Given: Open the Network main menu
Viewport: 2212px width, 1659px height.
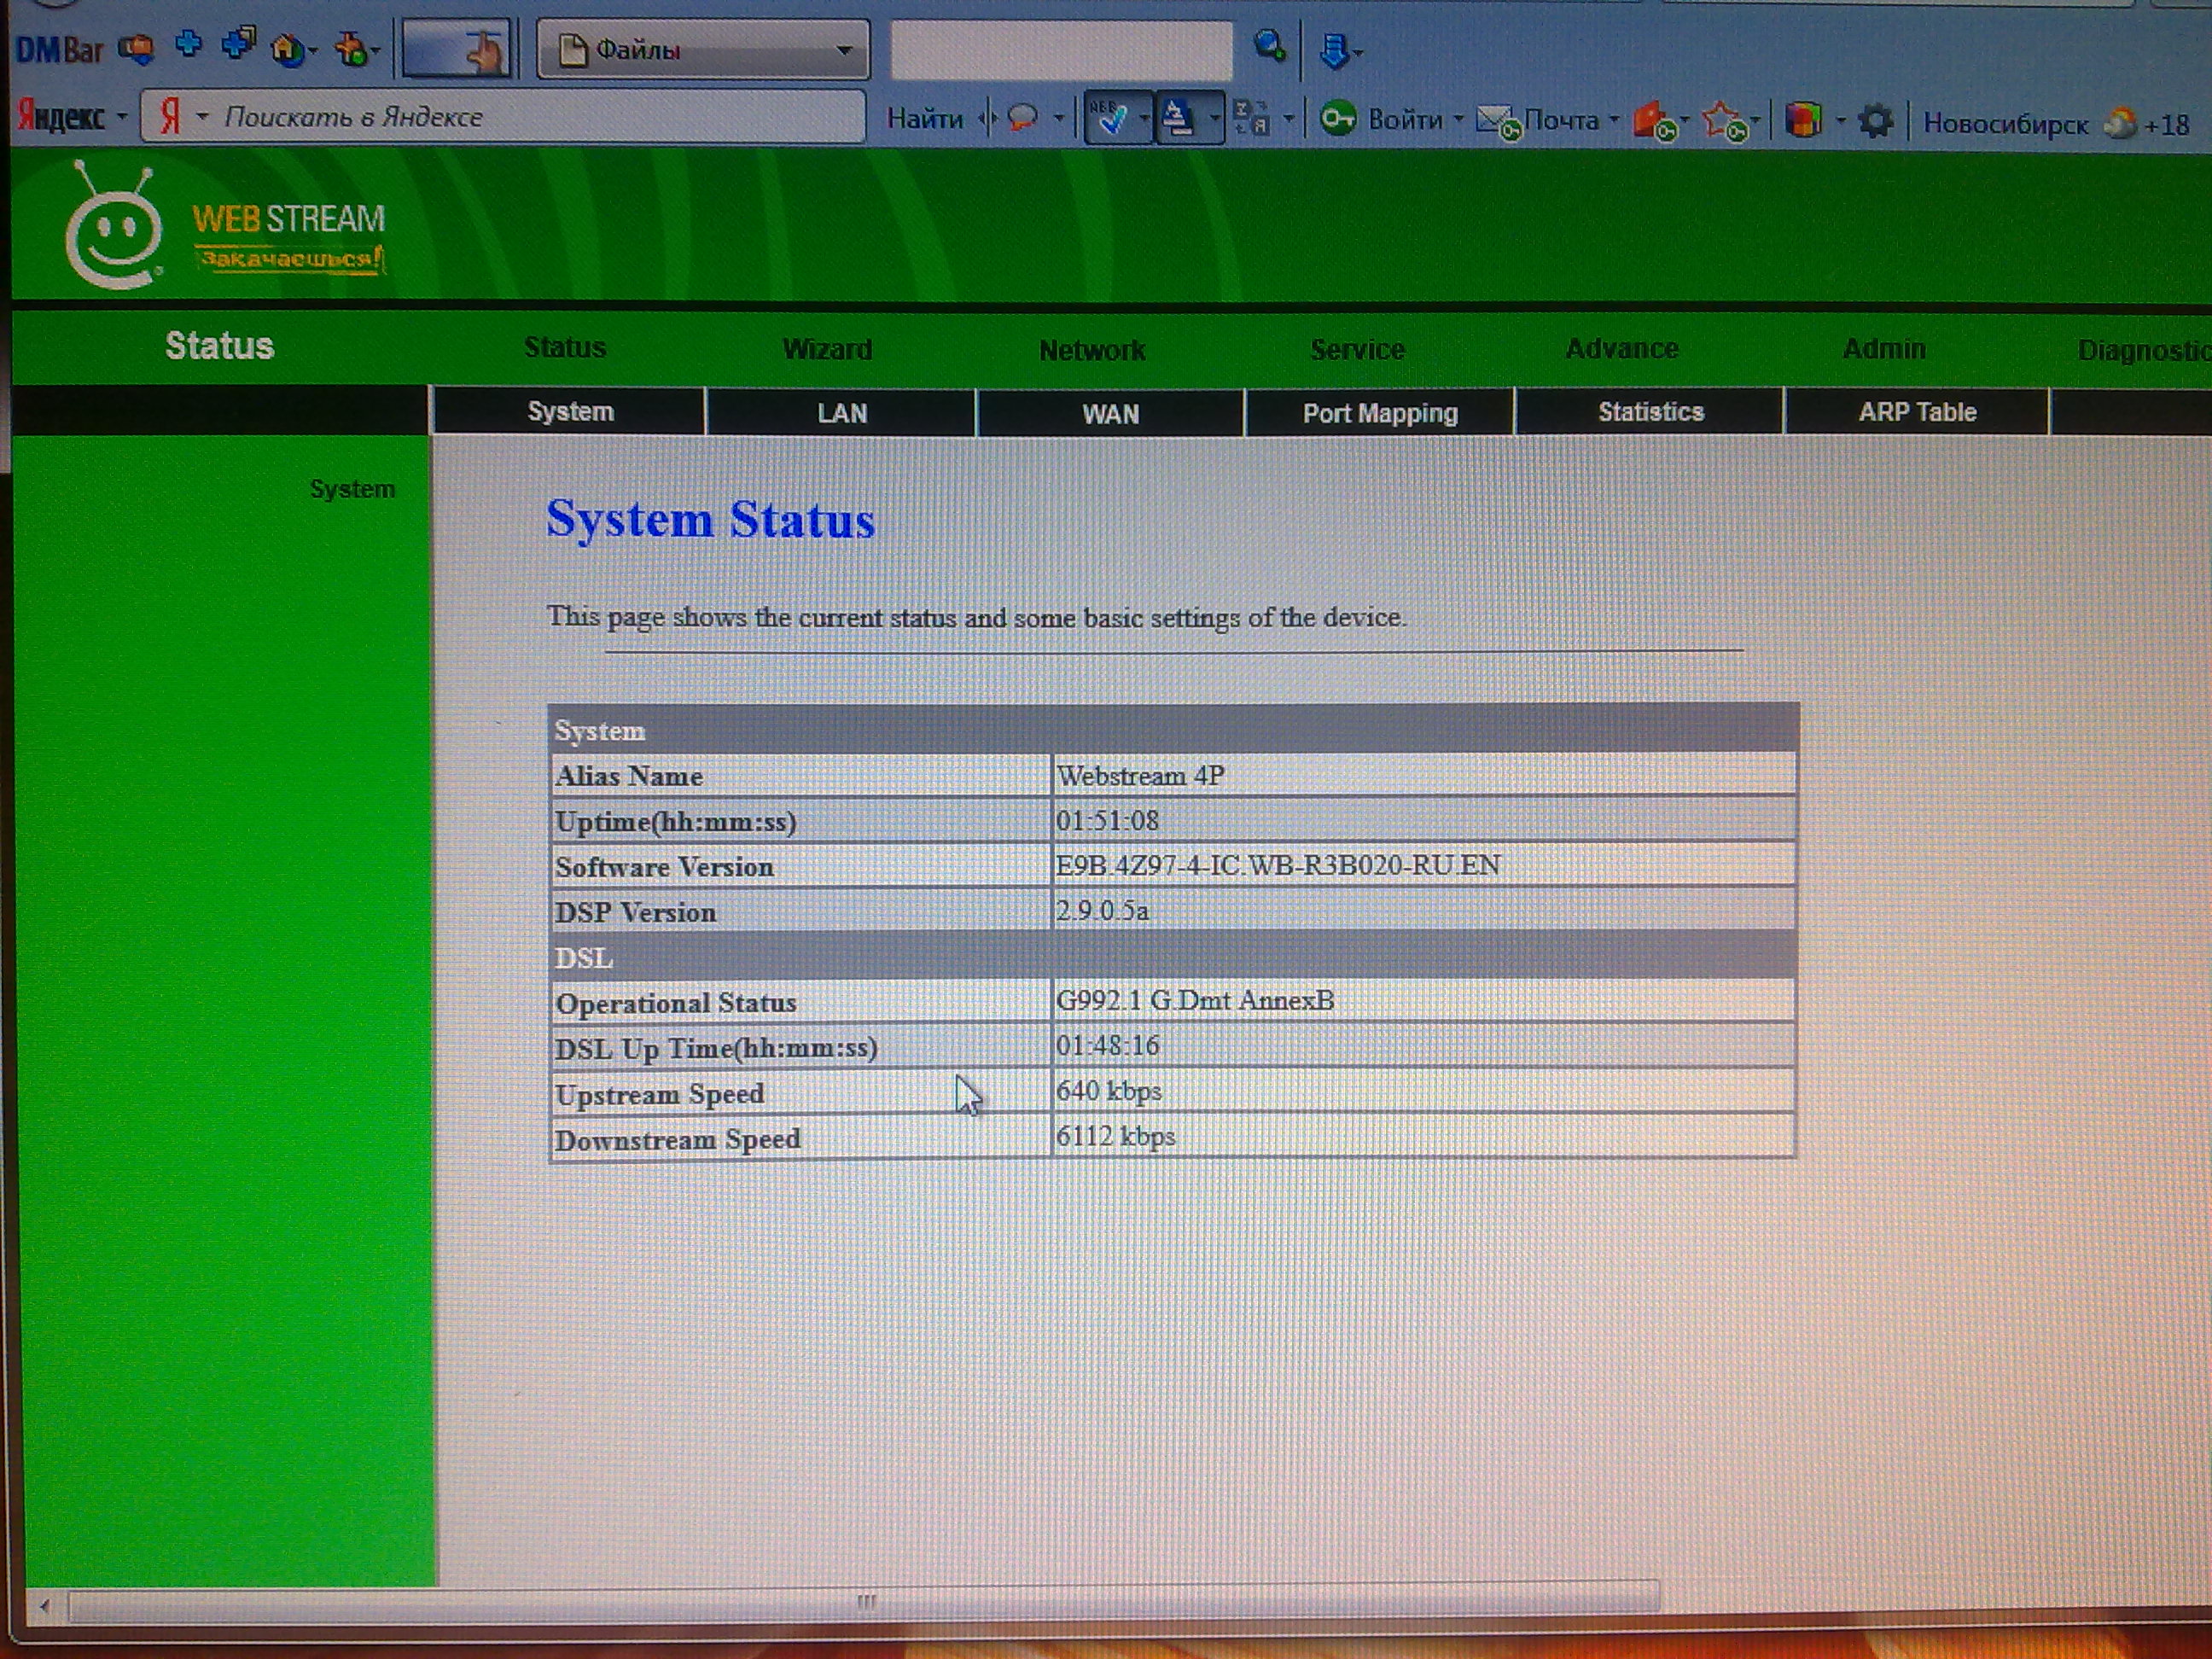Looking at the screenshot, I should coord(1092,350).
